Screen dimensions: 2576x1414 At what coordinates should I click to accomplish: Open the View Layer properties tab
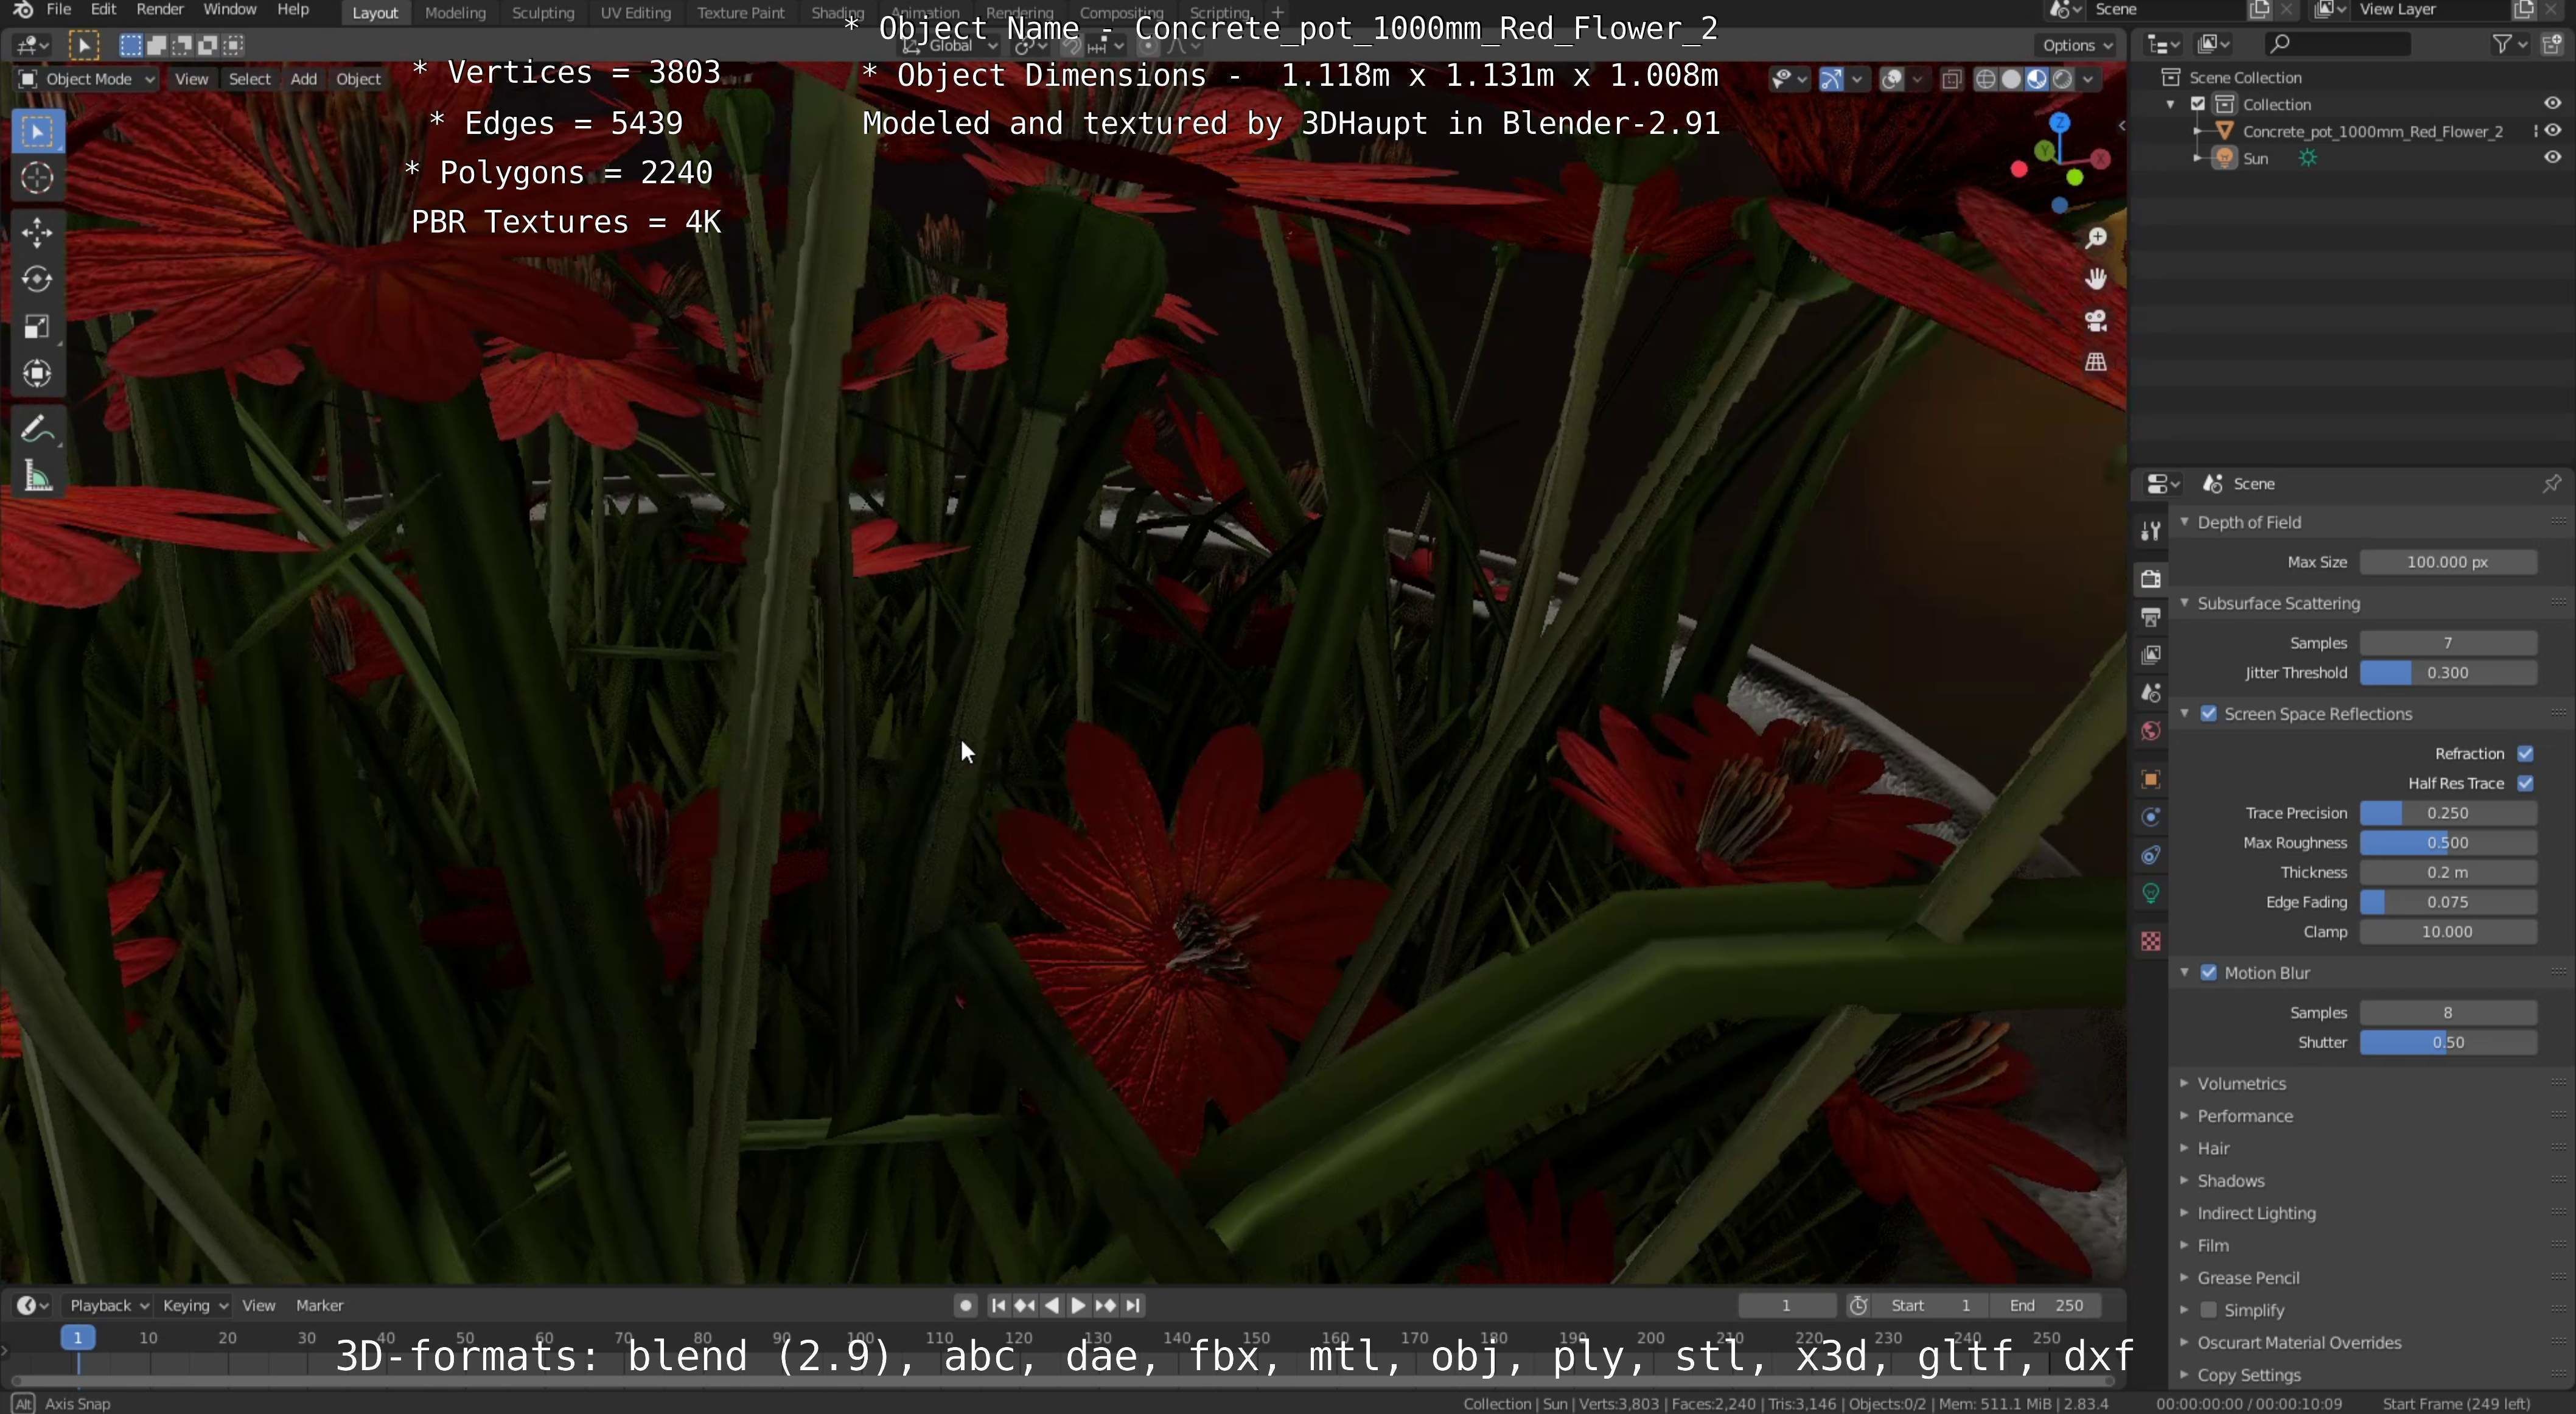click(2151, 655)
